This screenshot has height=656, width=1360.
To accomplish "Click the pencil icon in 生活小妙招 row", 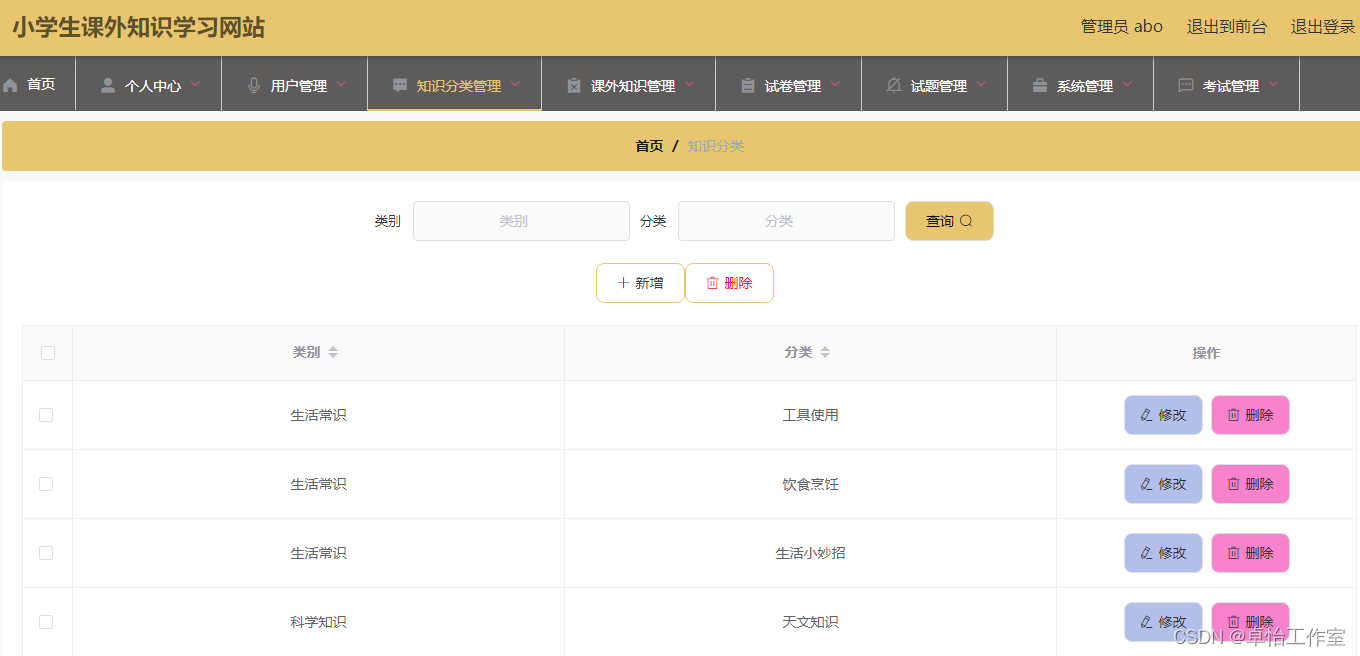I will [x=1146, y=553].
